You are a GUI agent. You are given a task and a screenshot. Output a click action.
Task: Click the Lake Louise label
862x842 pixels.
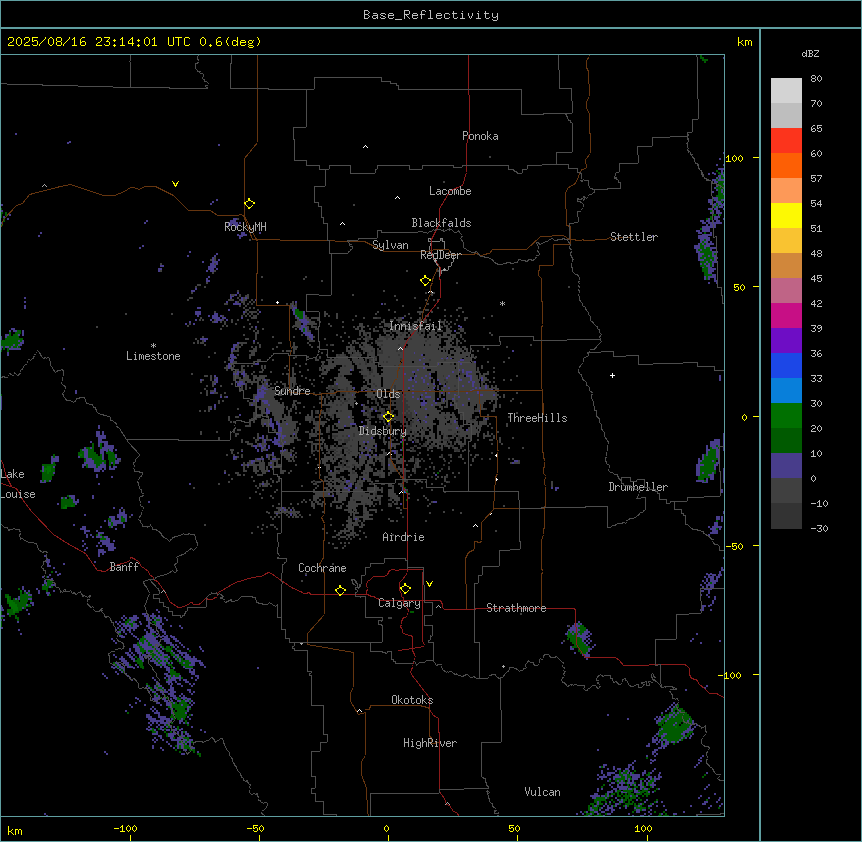pyautogui.click(x=18, y=484)
